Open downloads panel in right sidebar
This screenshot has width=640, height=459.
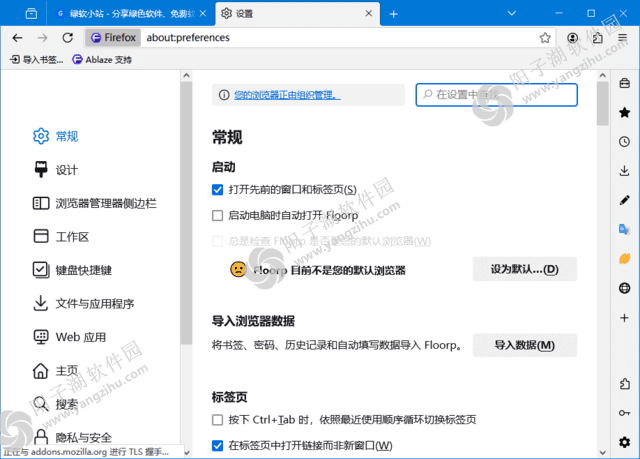click(624, 171)
